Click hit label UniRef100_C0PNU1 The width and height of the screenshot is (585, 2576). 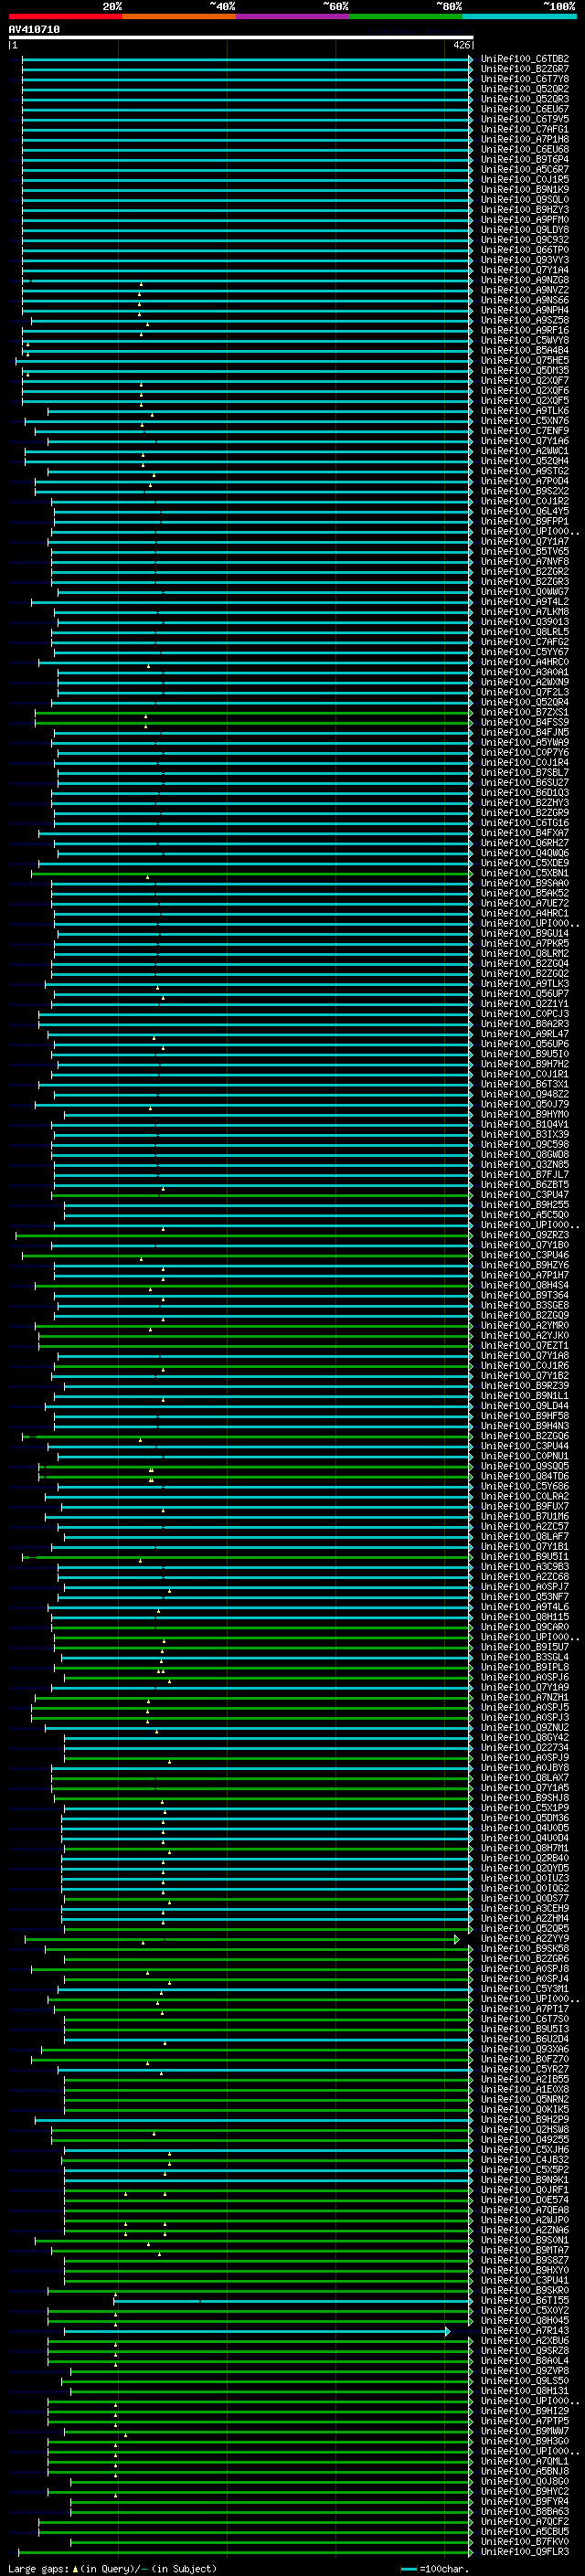click(525, 1456)
